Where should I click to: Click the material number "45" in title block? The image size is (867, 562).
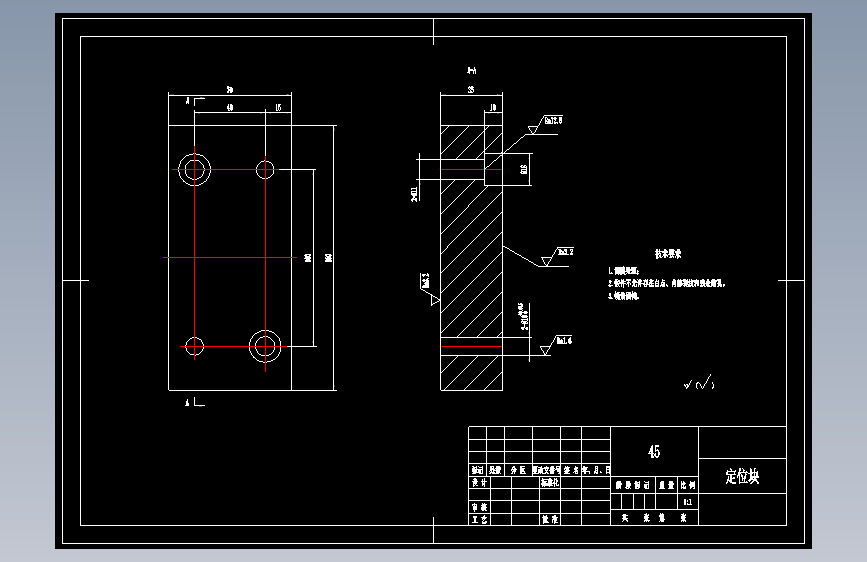pyautogui.click(x=654, y=452)
